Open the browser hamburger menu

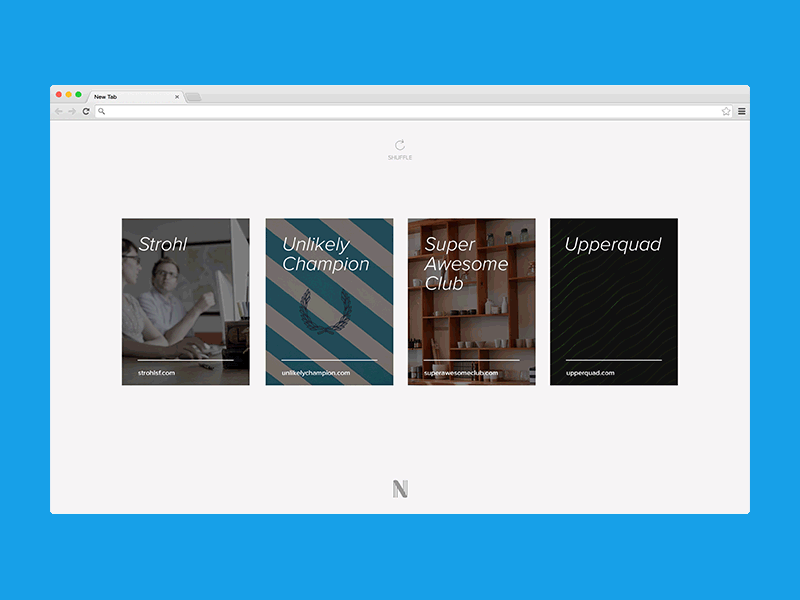[x=741, y=111]
